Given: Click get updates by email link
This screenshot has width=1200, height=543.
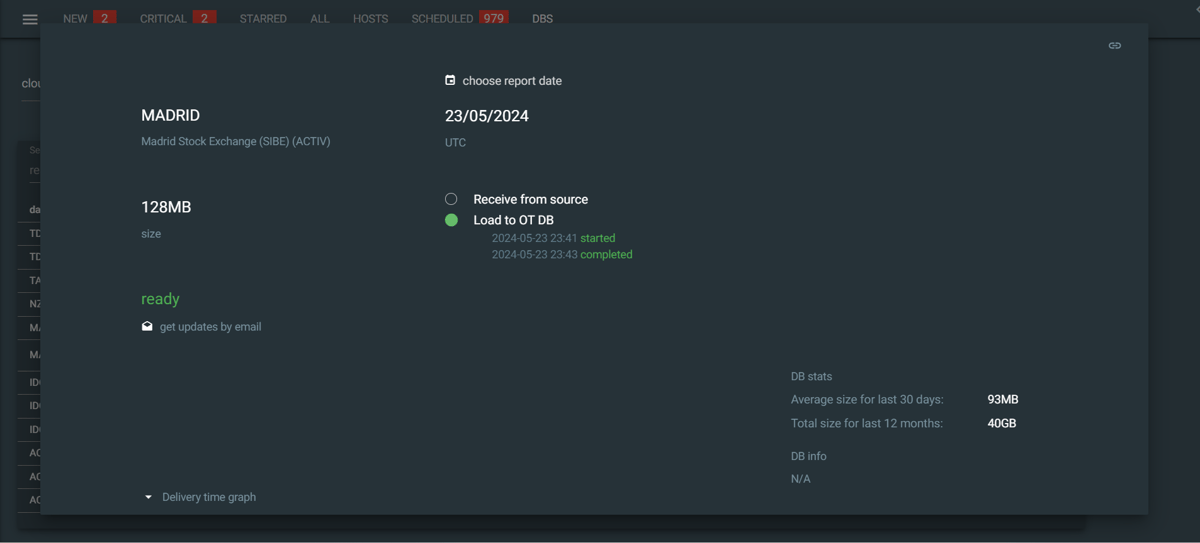Looking at the screenshot, I should click(210, 327).
